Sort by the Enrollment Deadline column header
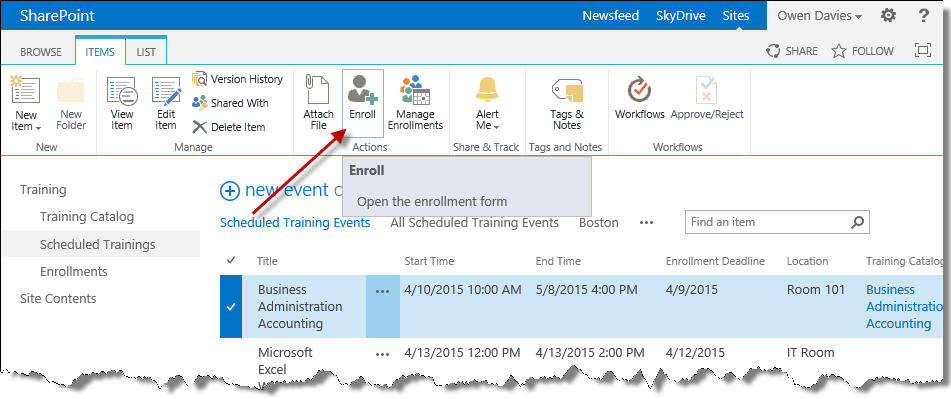The width and height of the screenshot is (951, 399). click(715, 261)
